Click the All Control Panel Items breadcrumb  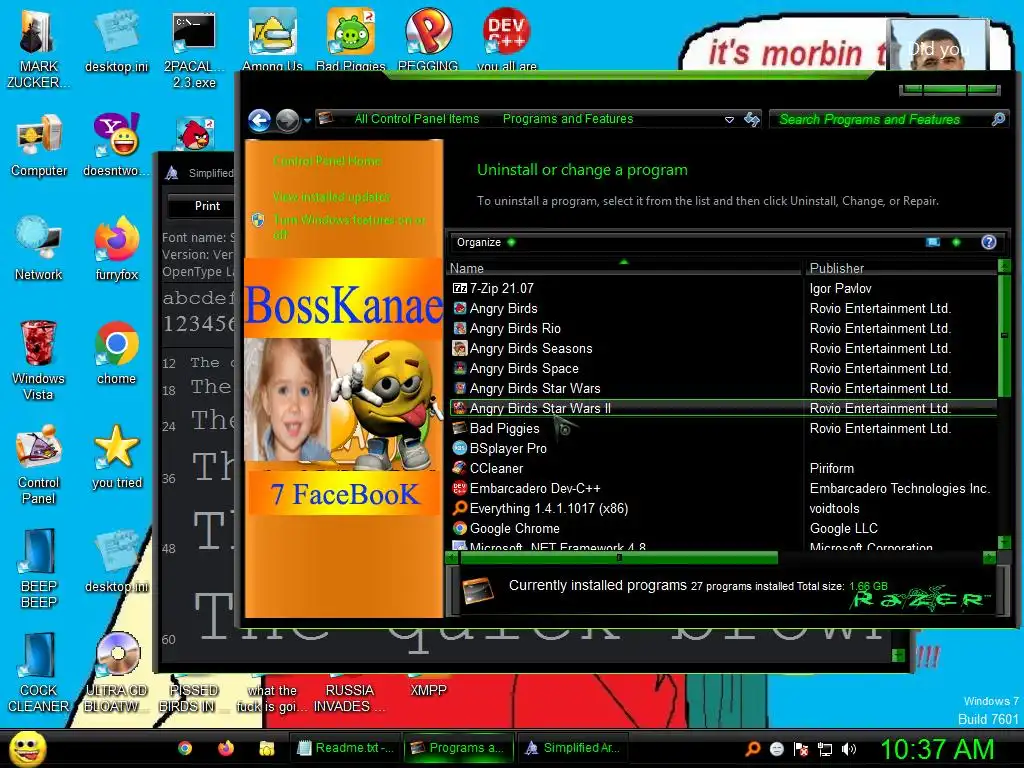[x=417, y=119]
